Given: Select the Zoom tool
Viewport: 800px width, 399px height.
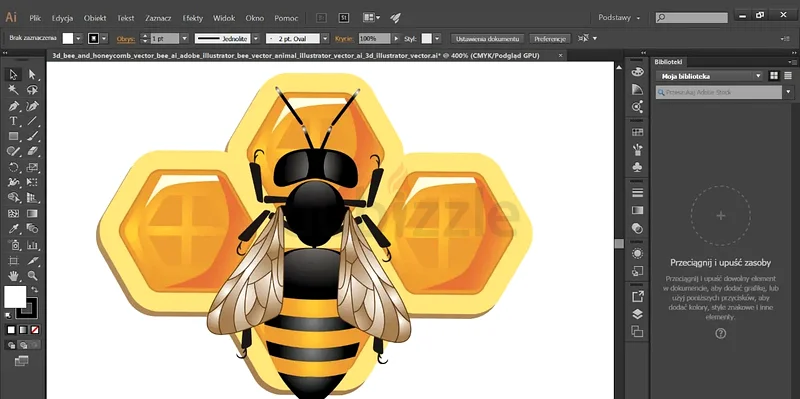Looking at the screenshot, I should (32, 276).
